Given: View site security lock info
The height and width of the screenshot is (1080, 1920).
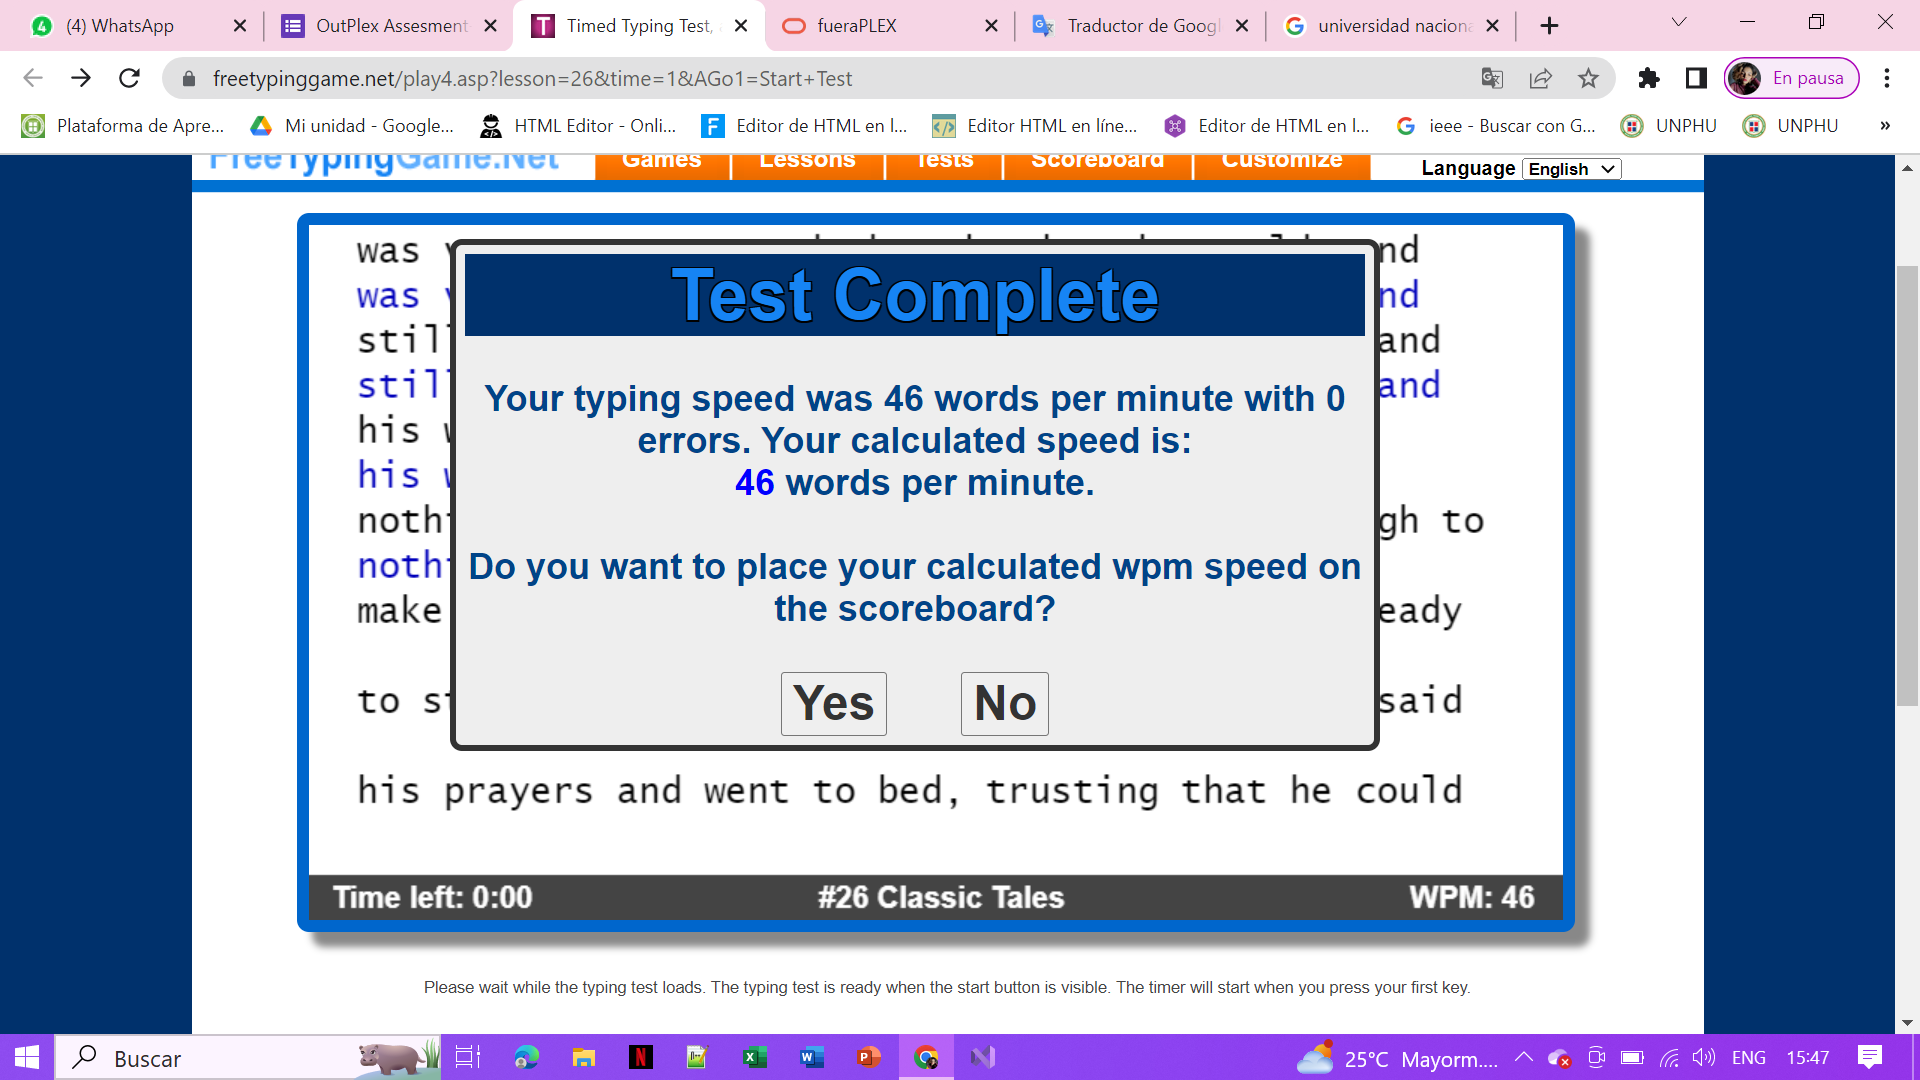Looking at the screenshot, I should pyautogui.click(x=188, y=78).
